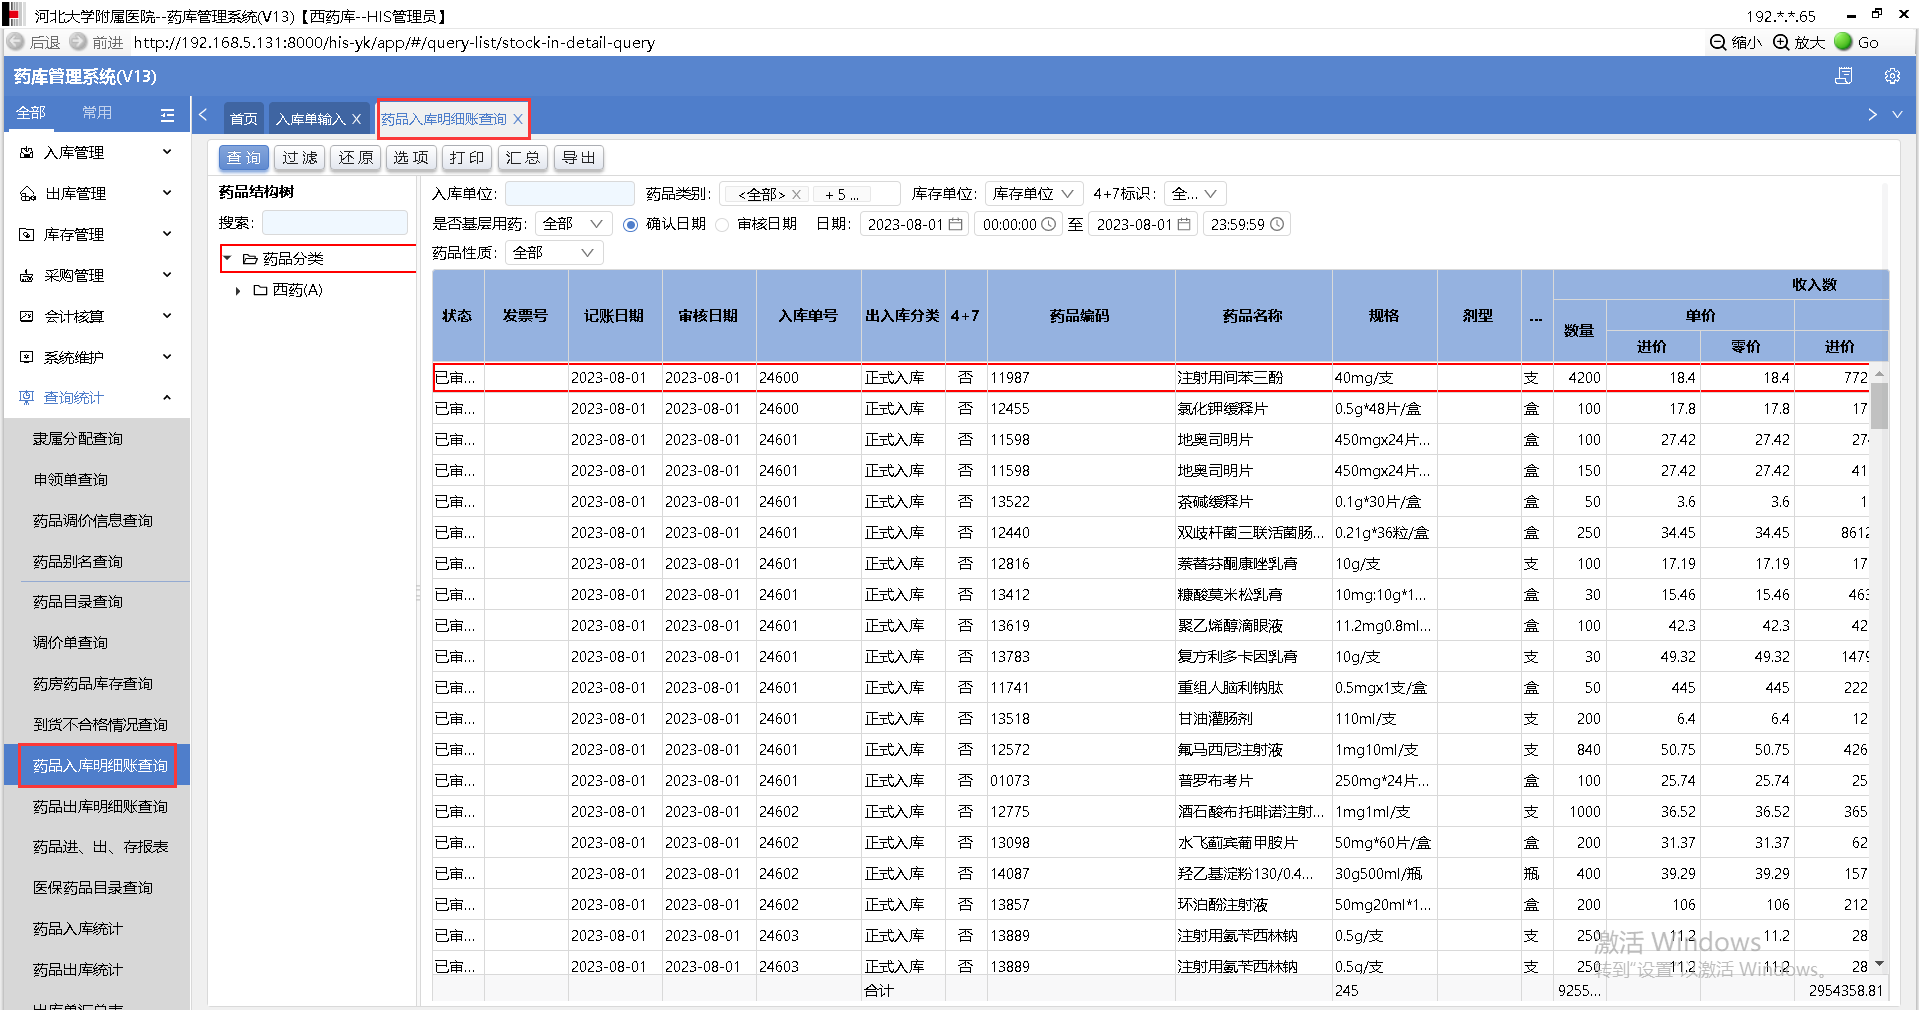Click the settings gear icon in header
1919x1010 pixels.
pyautogui.click(x=1891, y=76)
